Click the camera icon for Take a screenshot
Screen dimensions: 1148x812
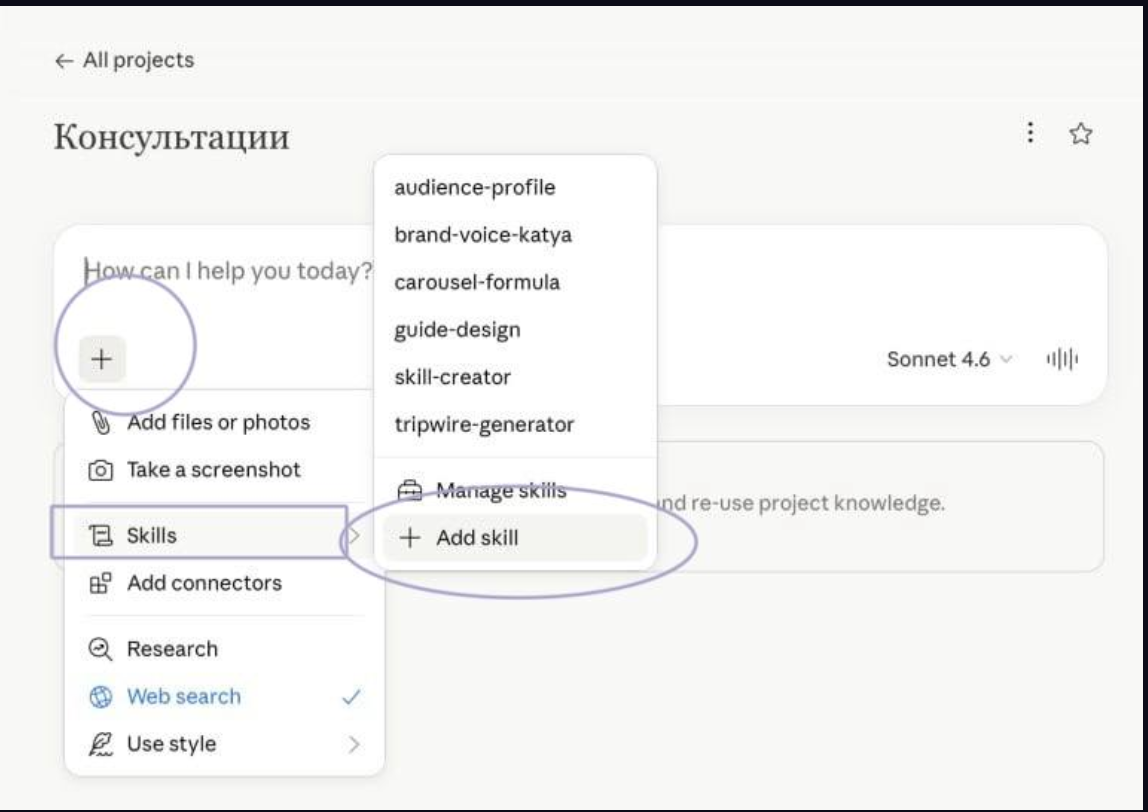click(100, 470)
